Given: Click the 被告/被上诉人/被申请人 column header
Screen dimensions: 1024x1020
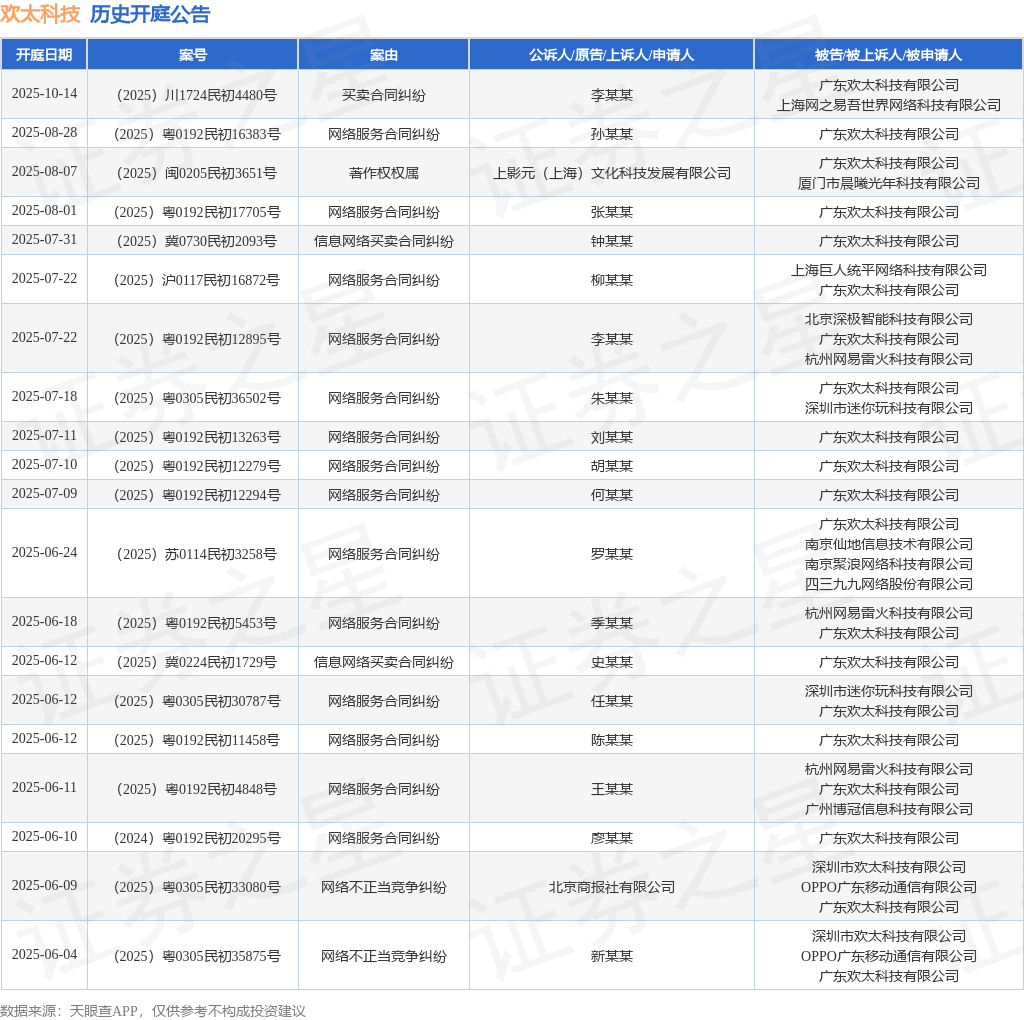Looking at the screenshot, I should (x=888, y=55).
